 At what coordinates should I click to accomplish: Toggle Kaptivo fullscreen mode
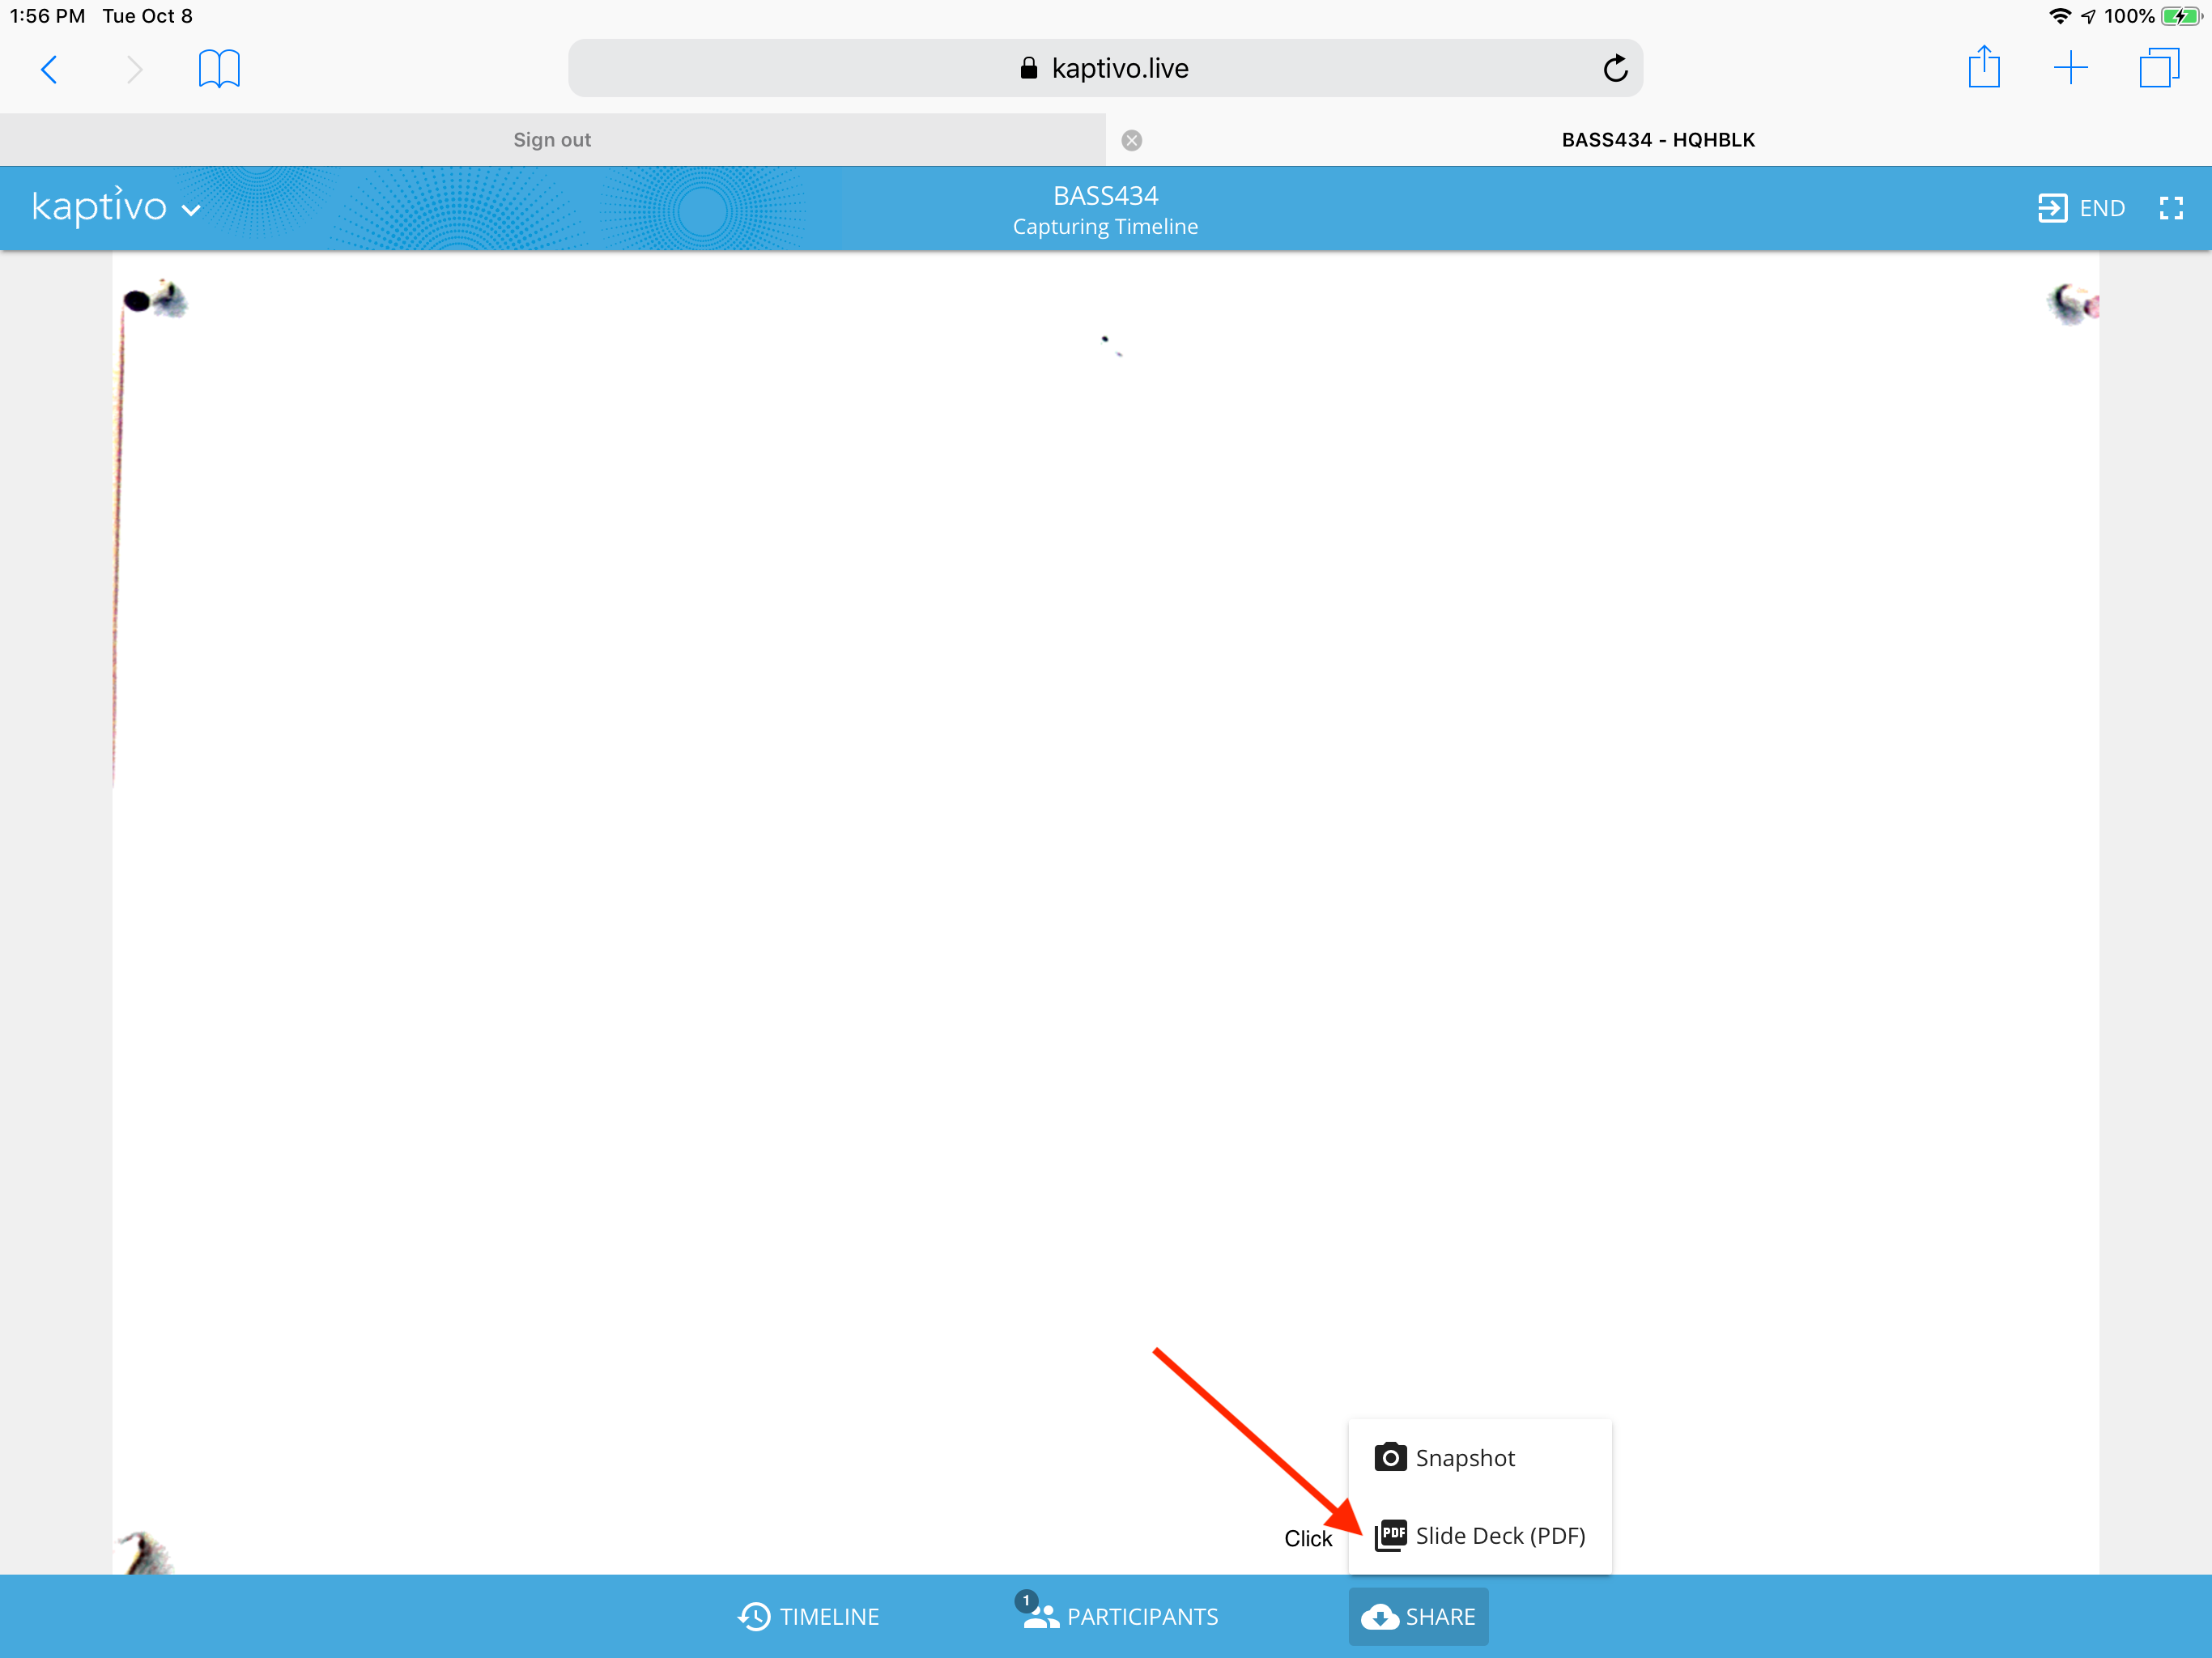(2170, 208)
